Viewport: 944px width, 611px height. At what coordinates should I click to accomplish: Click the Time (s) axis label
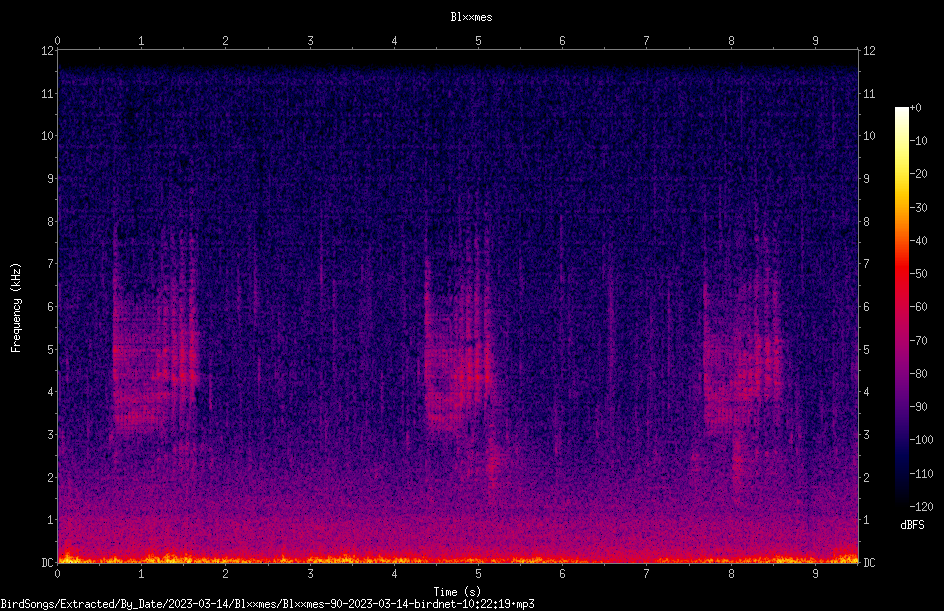(457, 592)
